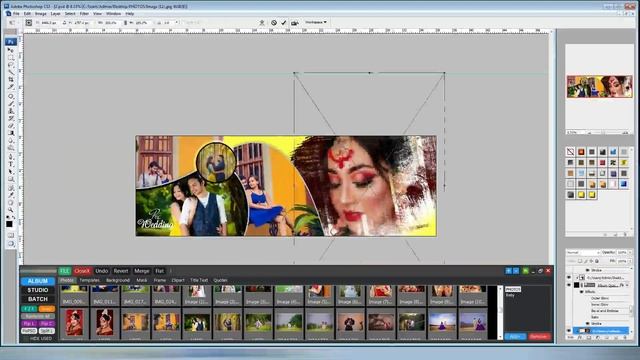
Task: Open the Image menu
Action: (x=41, y=13)
